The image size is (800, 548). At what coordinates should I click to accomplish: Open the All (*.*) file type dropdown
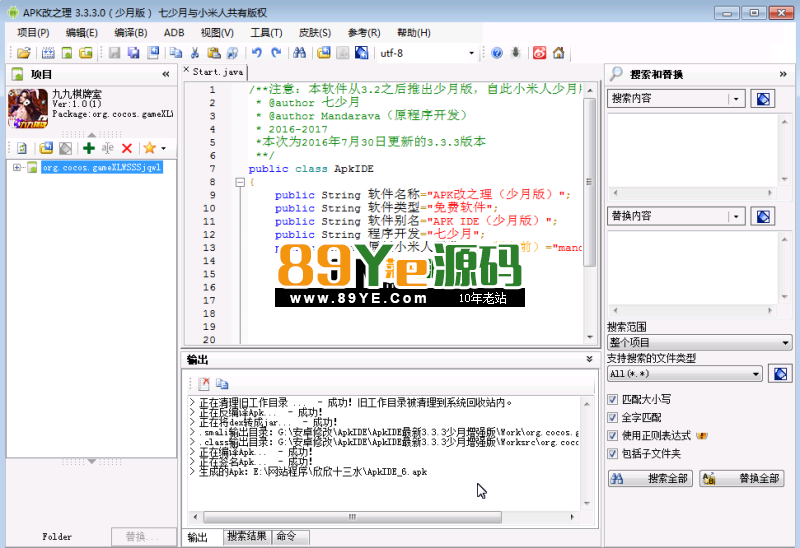click(x=756, y=374)
